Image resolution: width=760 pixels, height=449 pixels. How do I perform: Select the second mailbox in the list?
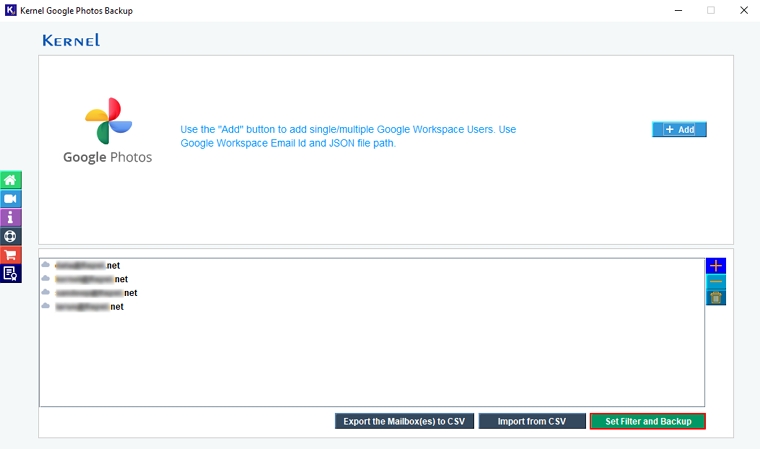91,279
